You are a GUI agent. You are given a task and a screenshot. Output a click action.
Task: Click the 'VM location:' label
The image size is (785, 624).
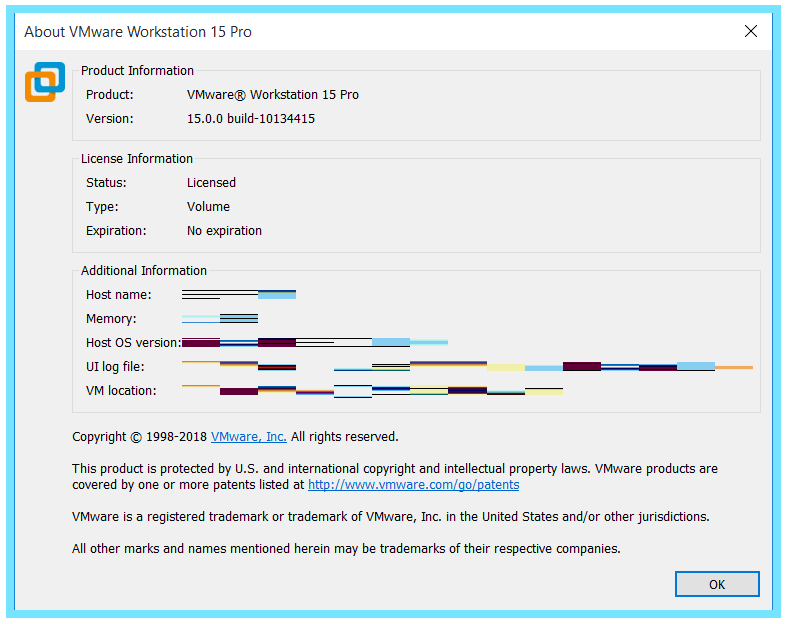point(121,391)
